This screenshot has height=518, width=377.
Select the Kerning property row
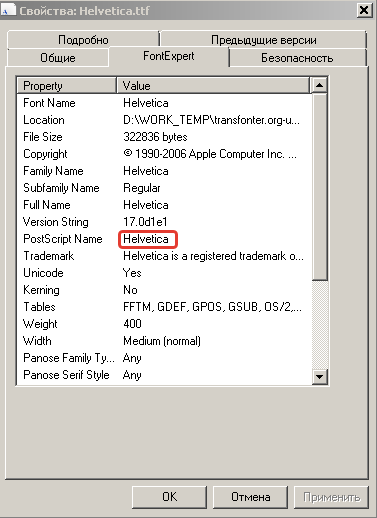164,290
